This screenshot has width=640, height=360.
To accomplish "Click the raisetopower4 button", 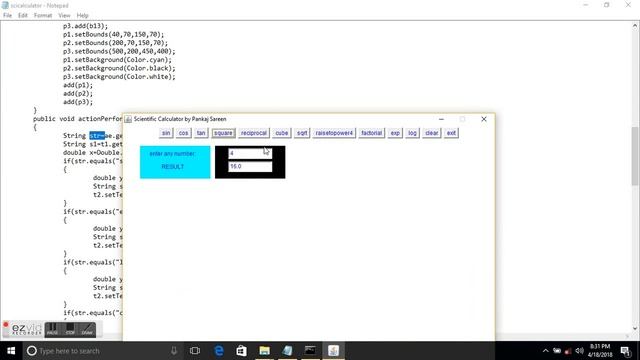I will (334, 133).
